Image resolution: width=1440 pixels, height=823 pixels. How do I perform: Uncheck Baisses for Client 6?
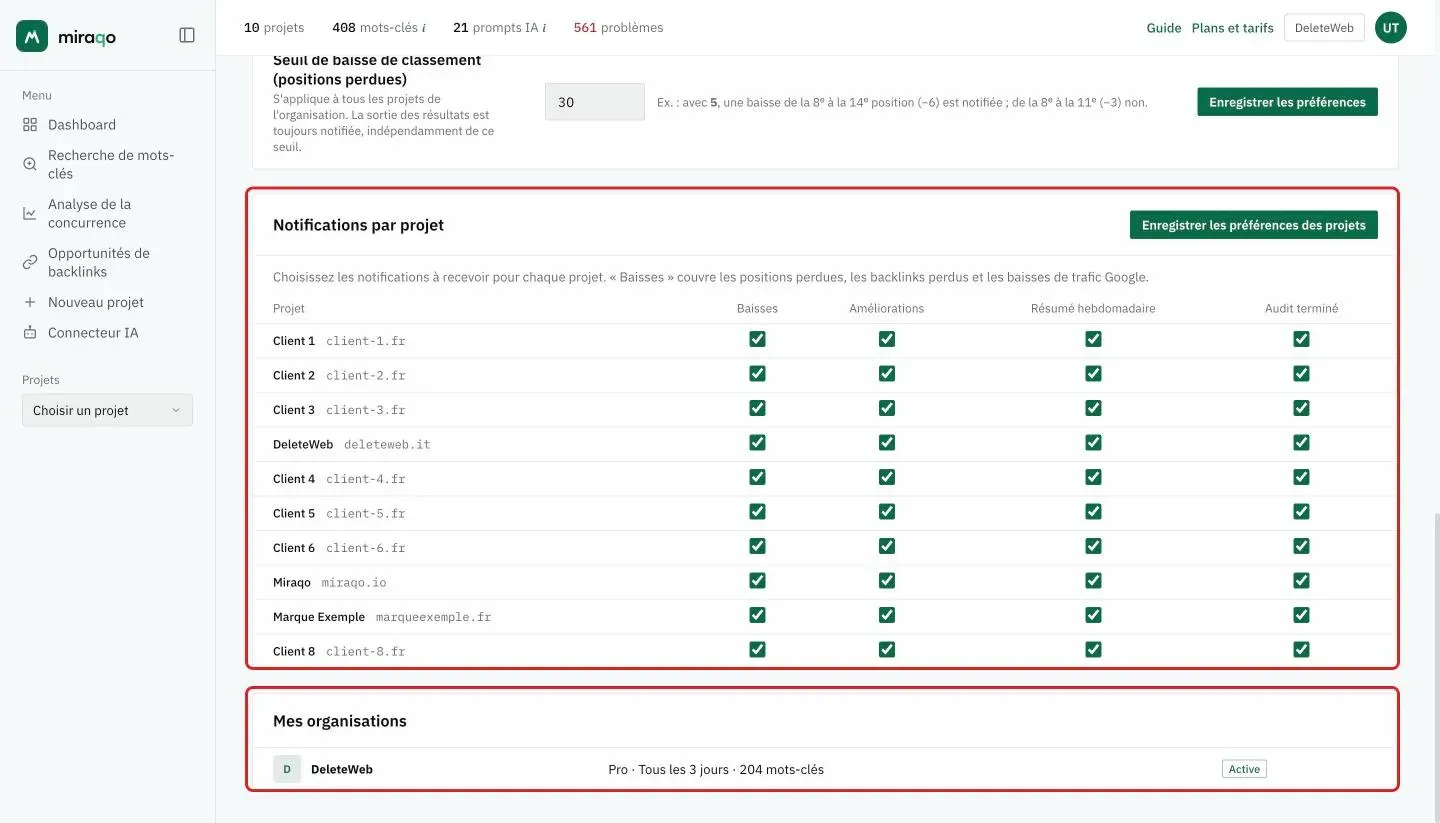(757, 546)
